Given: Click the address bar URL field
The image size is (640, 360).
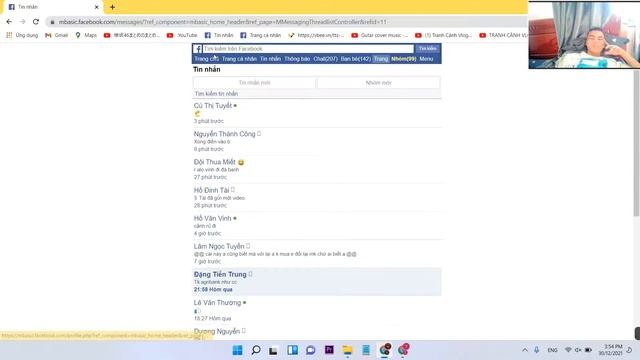Looking at the screenshot, I should point(286,22).
